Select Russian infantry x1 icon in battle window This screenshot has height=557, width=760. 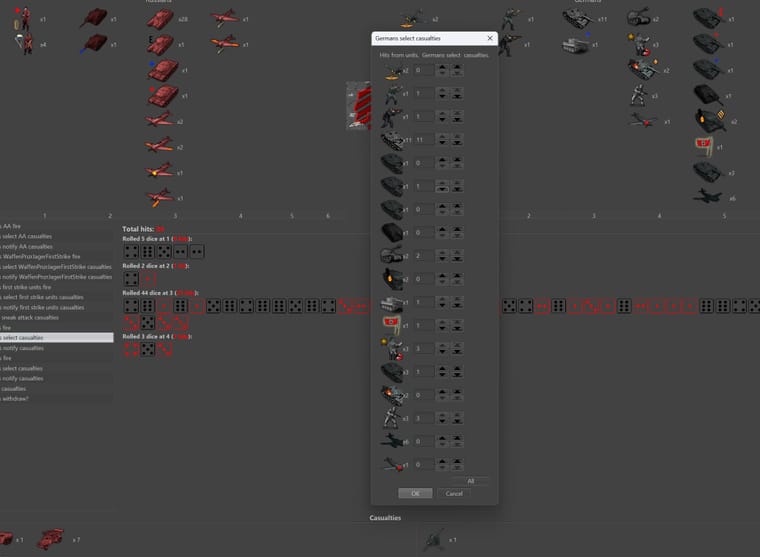point(23,18)
